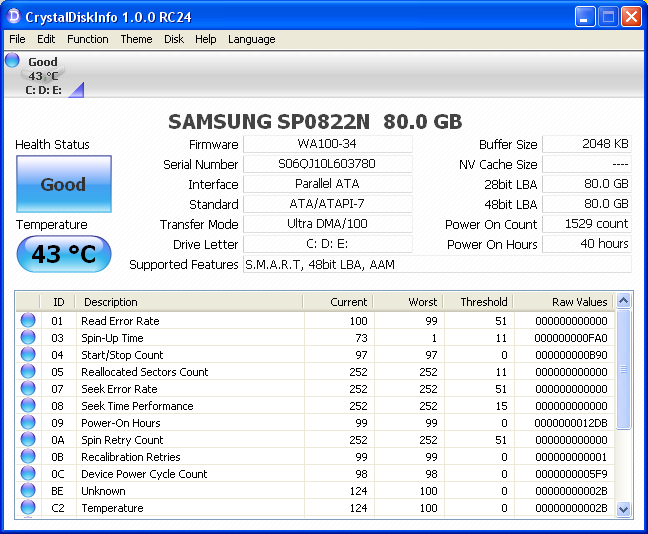Click status orb for Recalibration Retries row
648x534 pixels.
coord(28,456)
